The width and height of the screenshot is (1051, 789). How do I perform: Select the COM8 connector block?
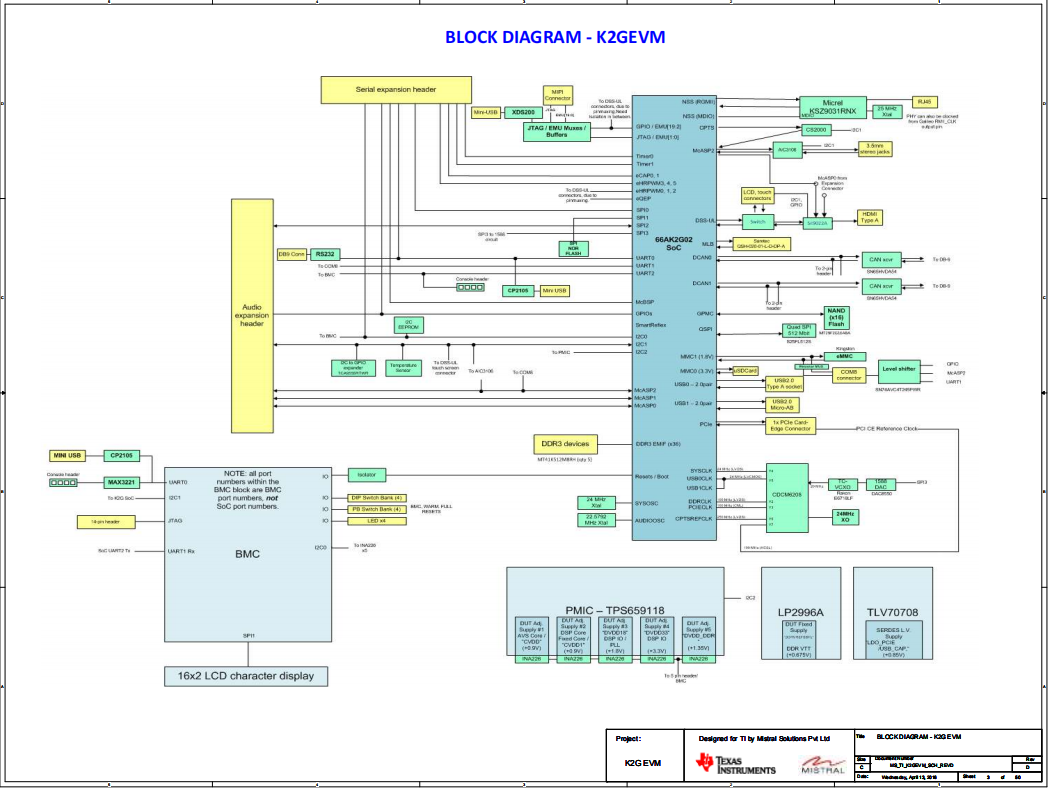pyautogui.click(x=849, y=375)
